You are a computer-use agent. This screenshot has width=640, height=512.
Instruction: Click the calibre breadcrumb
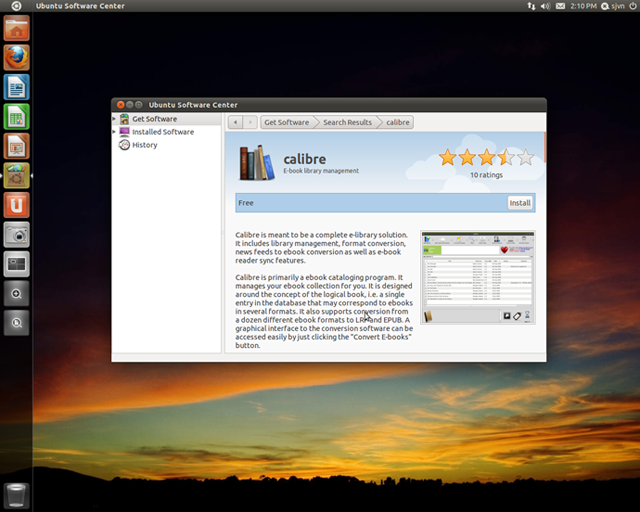[398, 122]
